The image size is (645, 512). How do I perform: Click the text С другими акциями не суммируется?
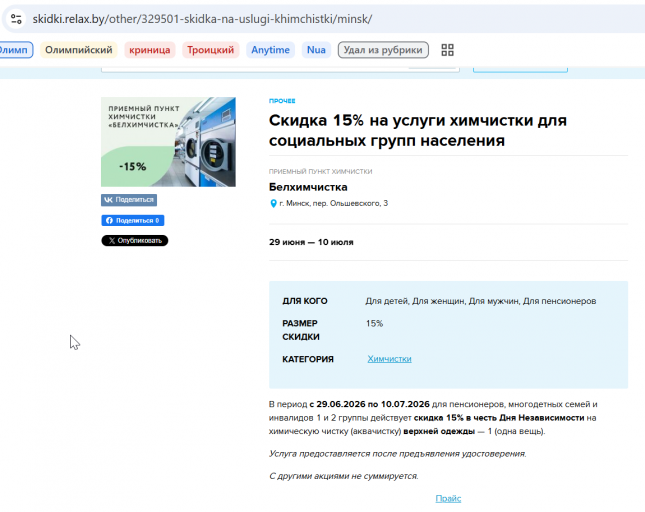coord(343,476)
